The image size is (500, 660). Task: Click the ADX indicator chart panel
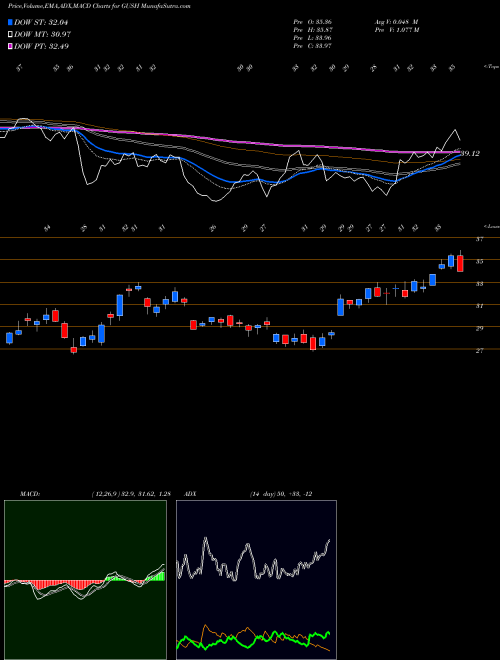[256, 580]
